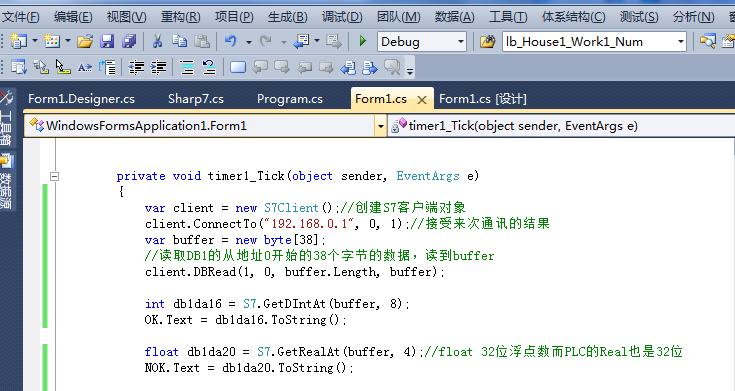Save current file with floppy icon
This screenshot has width=735, height=391.
pyautogui.click(x=107, y=42)
